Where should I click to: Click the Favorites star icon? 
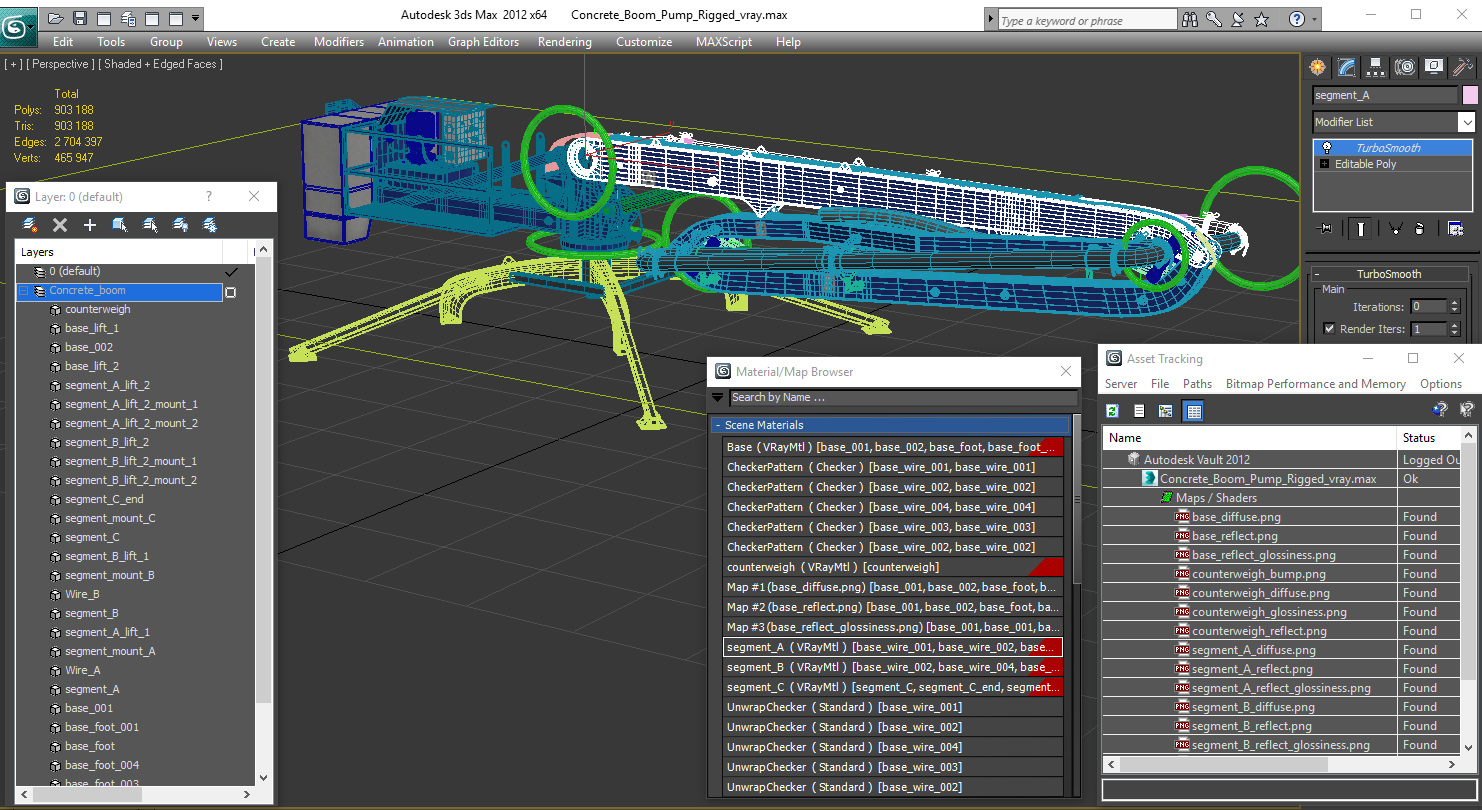tap(1262, 19)
